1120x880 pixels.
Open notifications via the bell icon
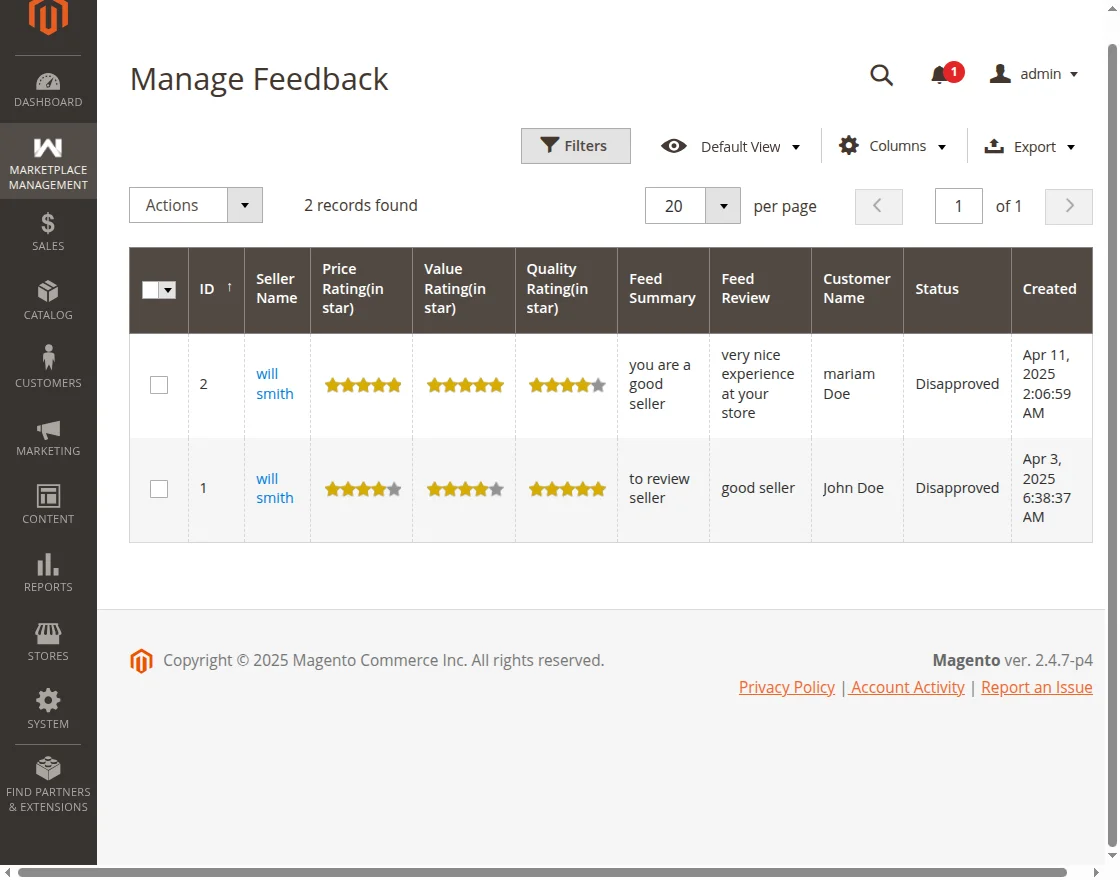coord(940,75)
